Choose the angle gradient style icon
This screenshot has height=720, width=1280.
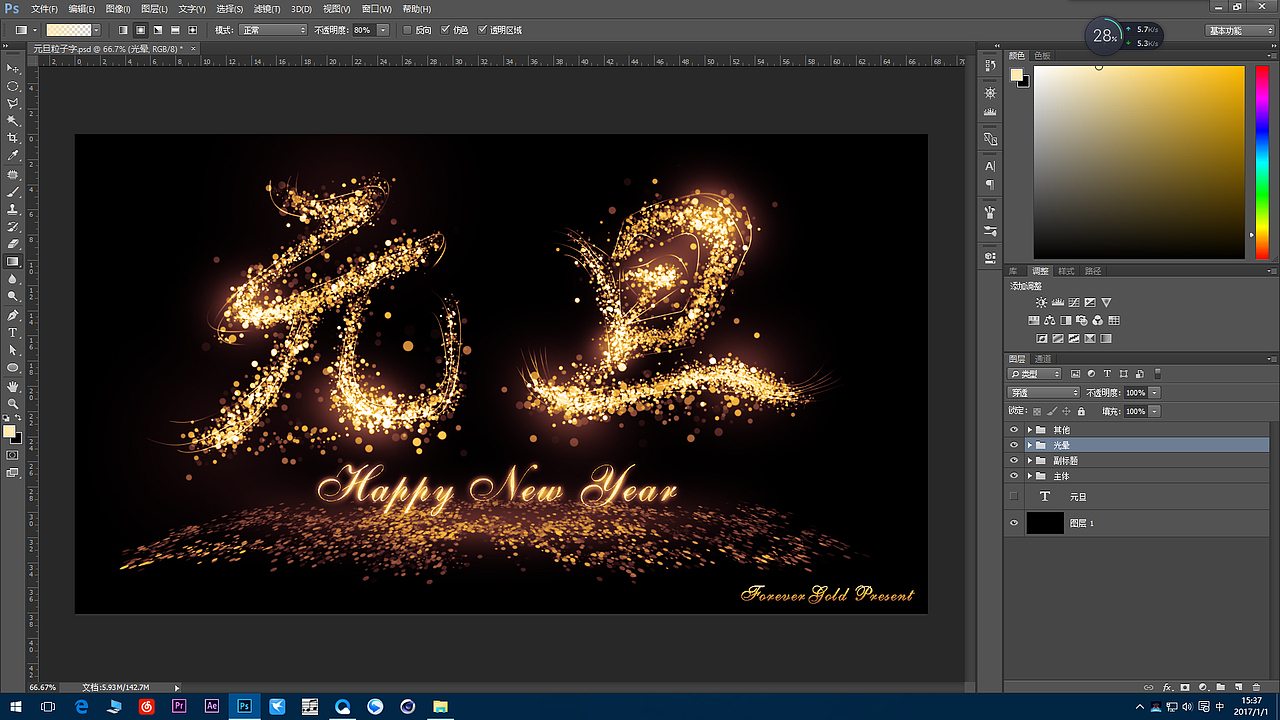pyautogui.click(x=158, y=30)
